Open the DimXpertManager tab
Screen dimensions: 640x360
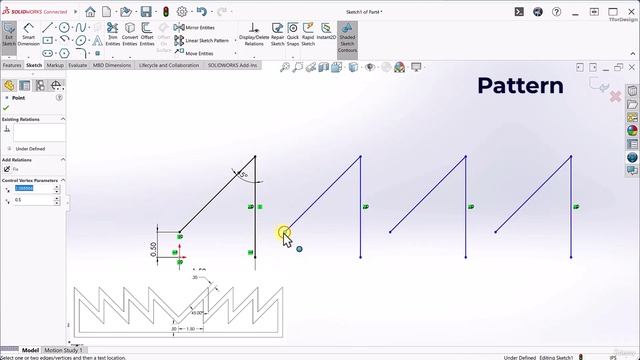(56, 85)
